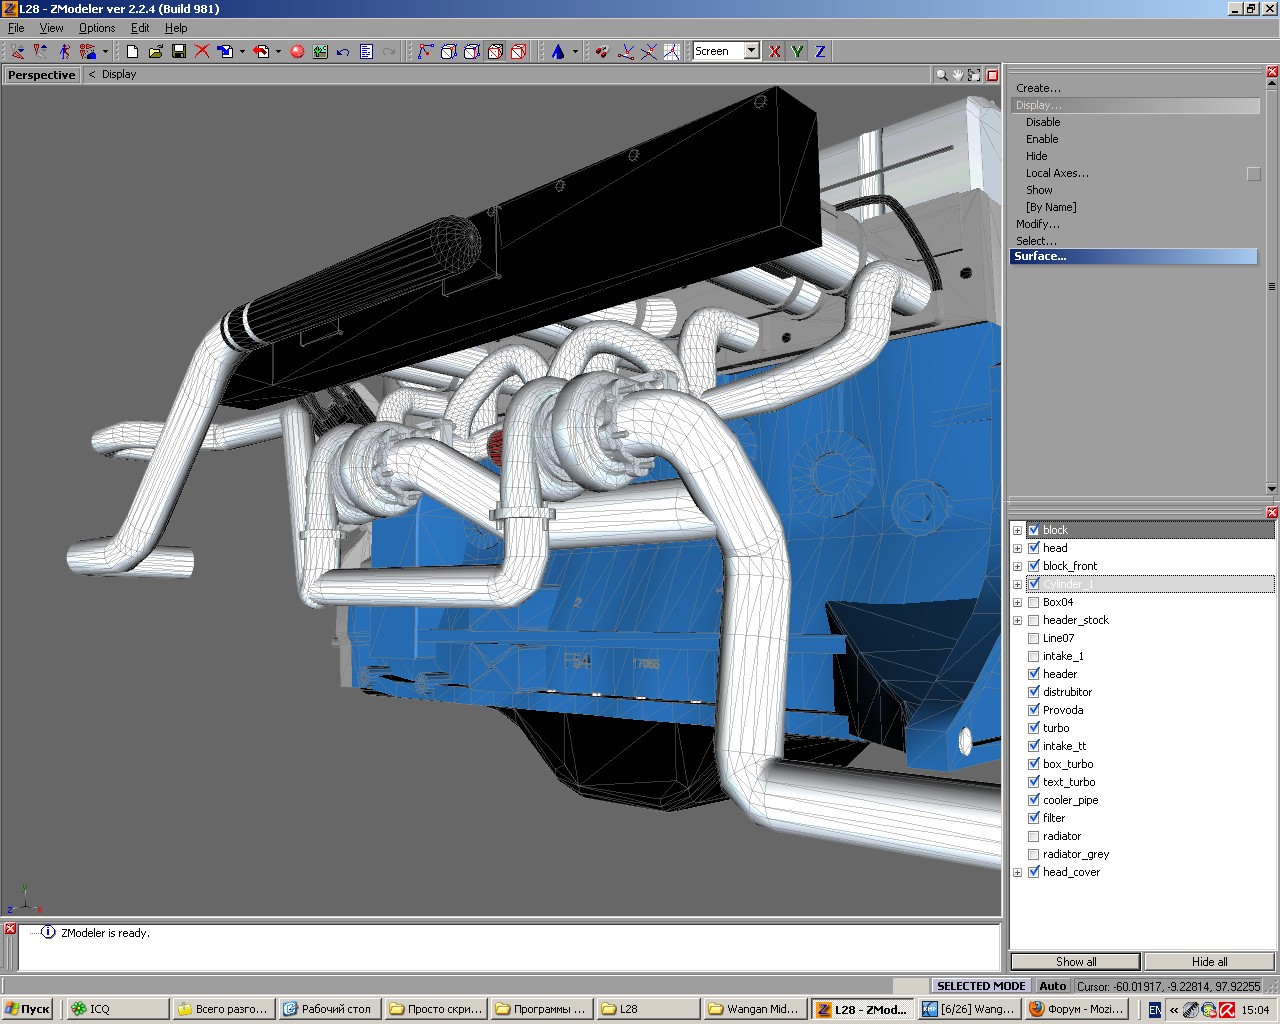1280x1024 pixels.
Task: Click the viewport zoom magnifier icon
Action: (x=941, y=75)
